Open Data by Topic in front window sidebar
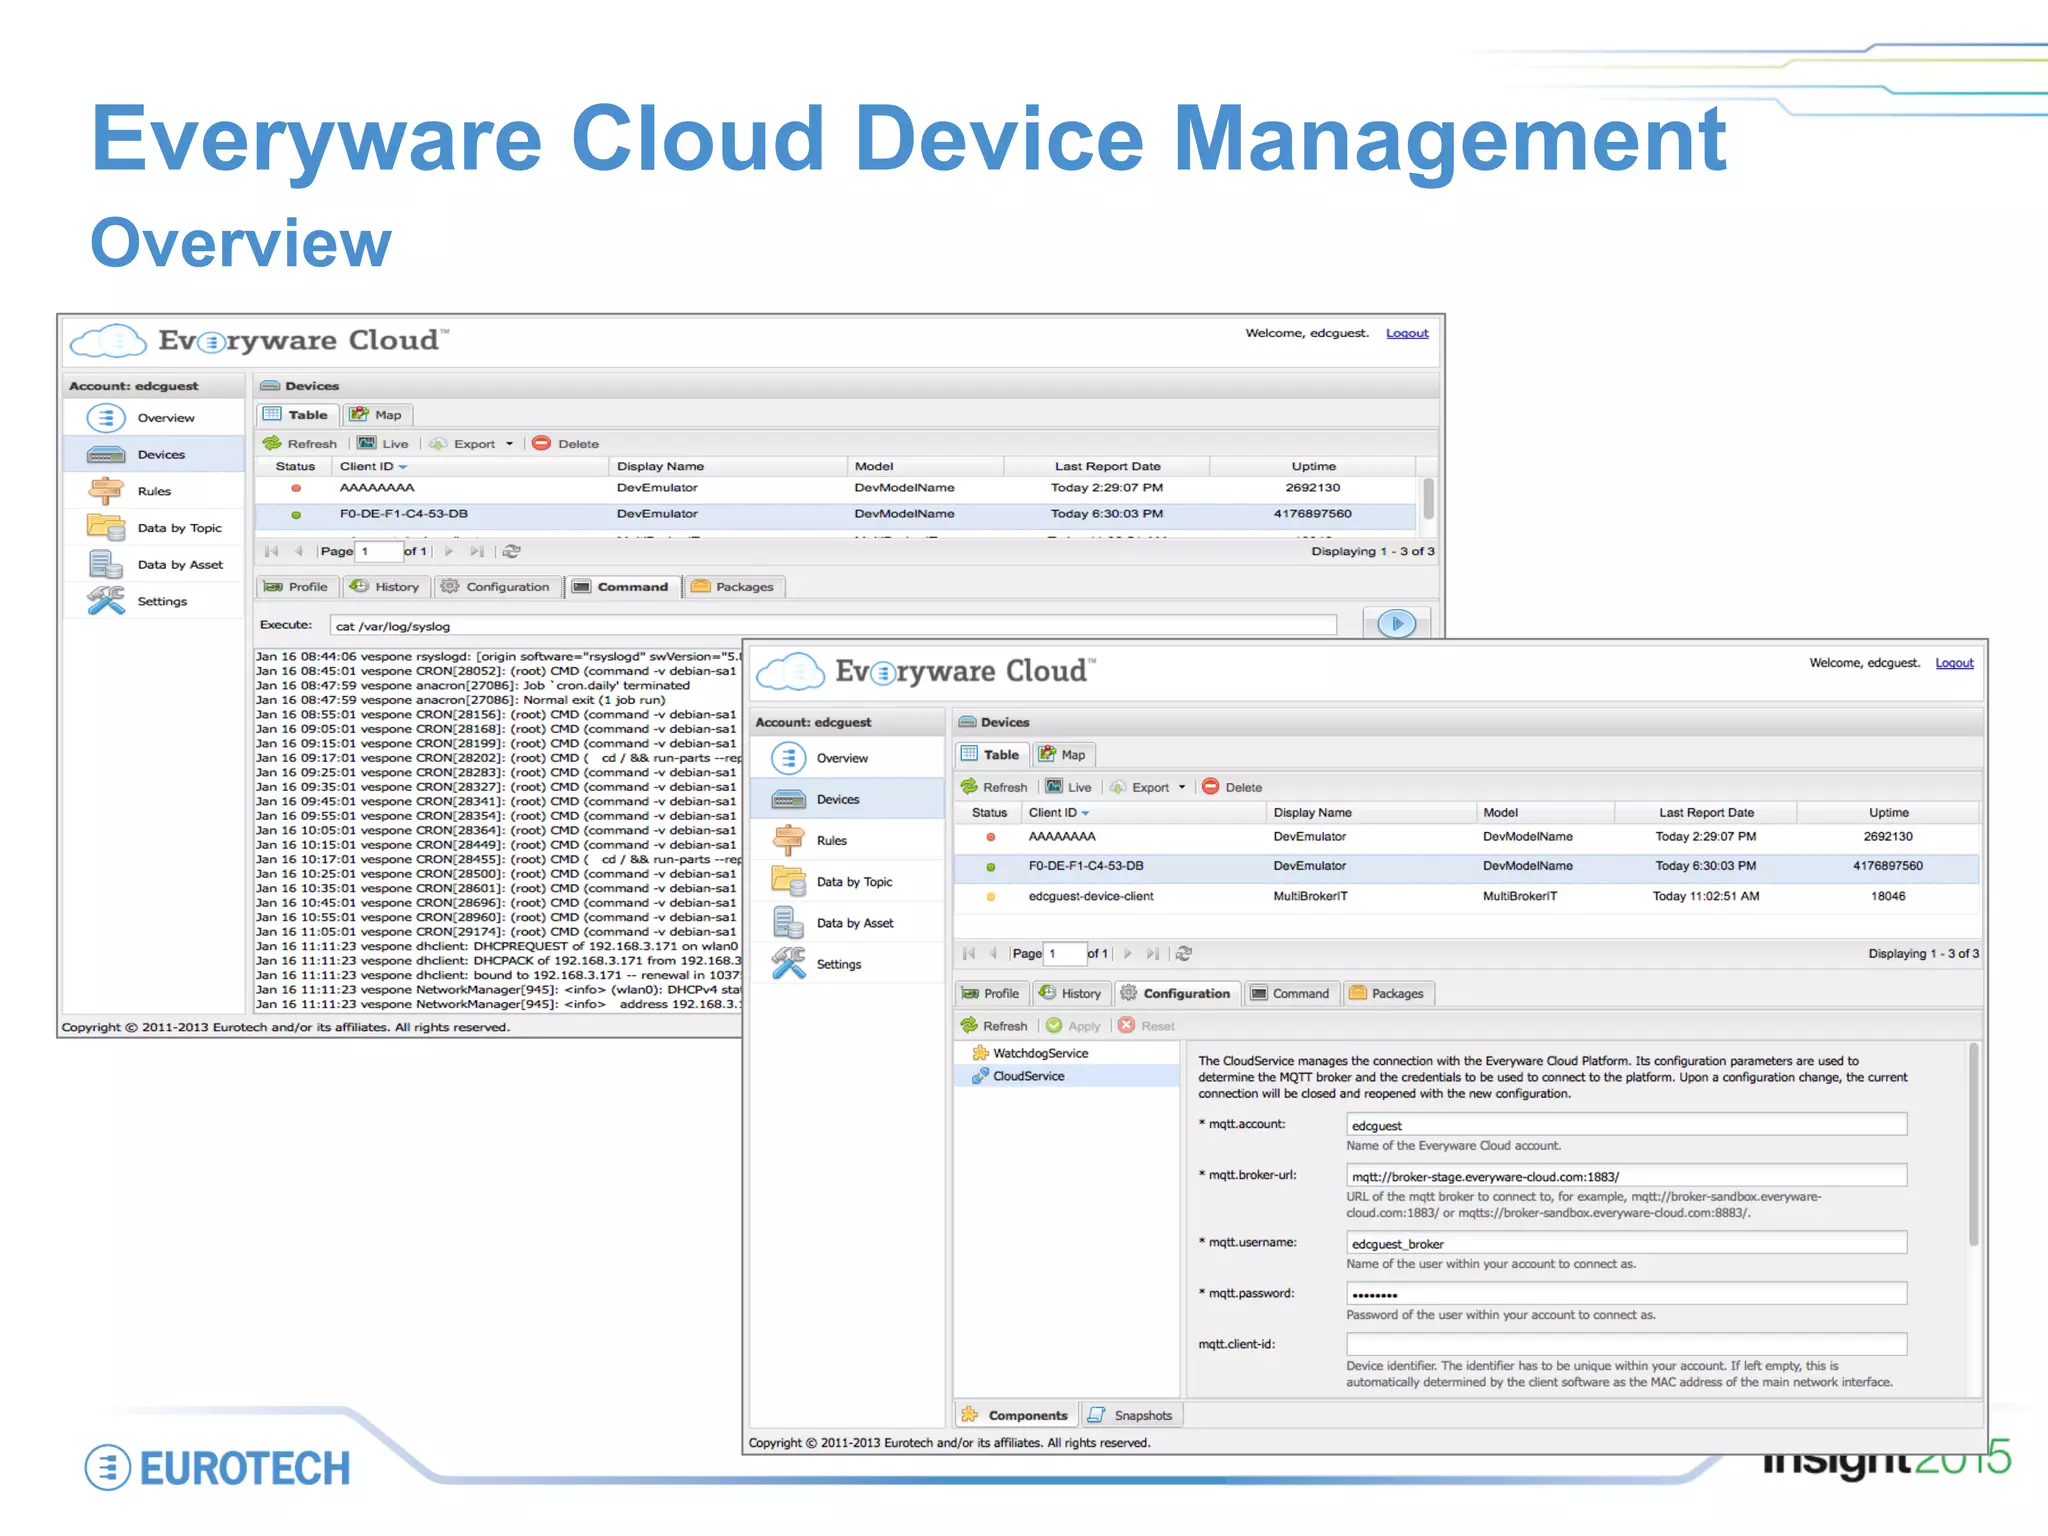 point(846,882)
